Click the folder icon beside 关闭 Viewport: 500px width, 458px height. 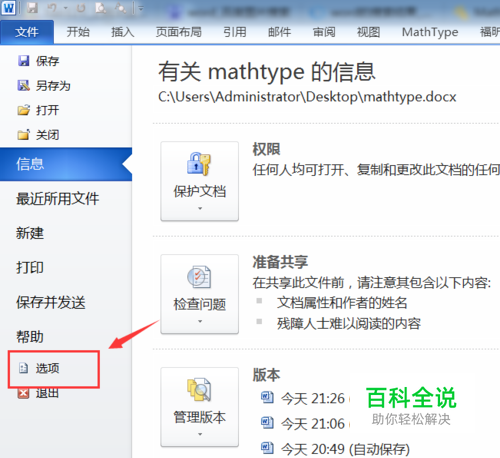tap(23, 135)
